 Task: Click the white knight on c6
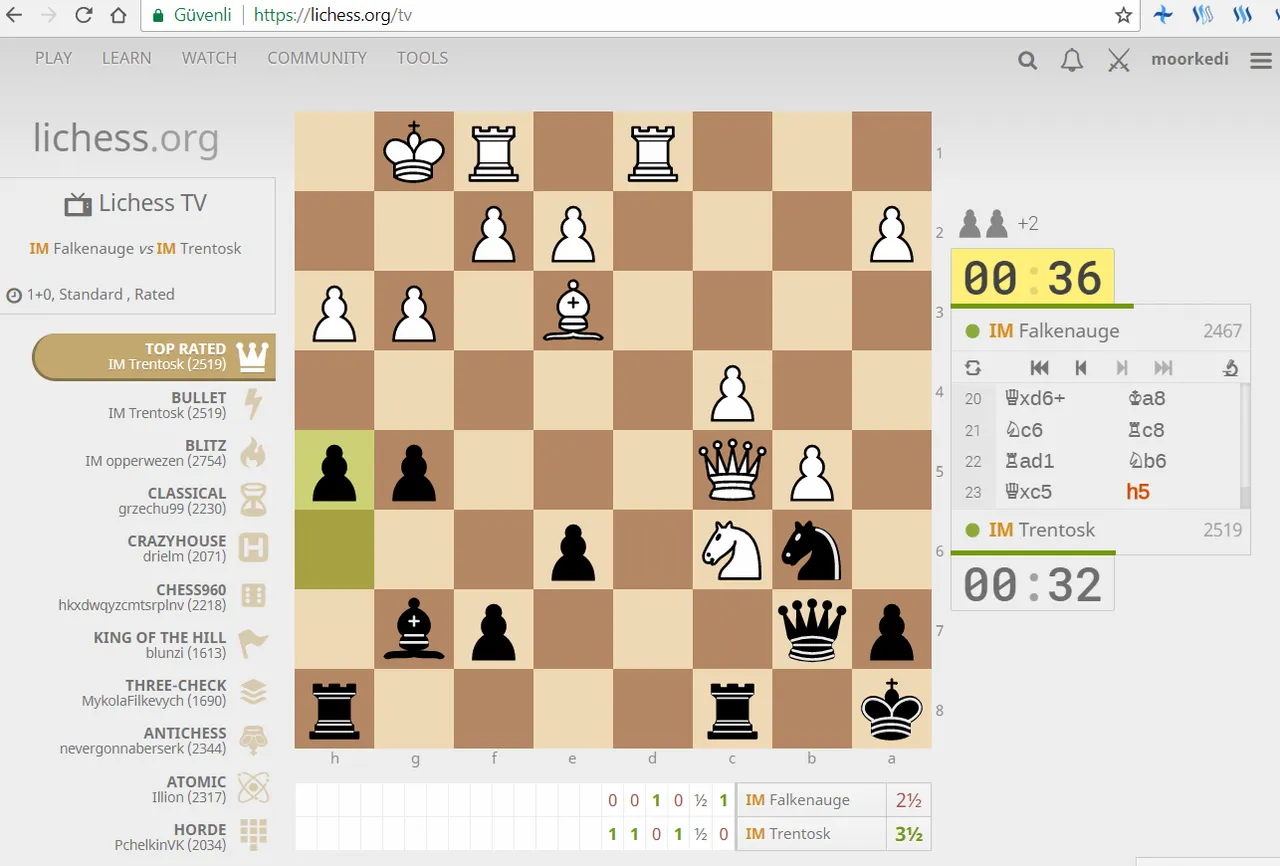pyautogui.click(x=733, y=549)
